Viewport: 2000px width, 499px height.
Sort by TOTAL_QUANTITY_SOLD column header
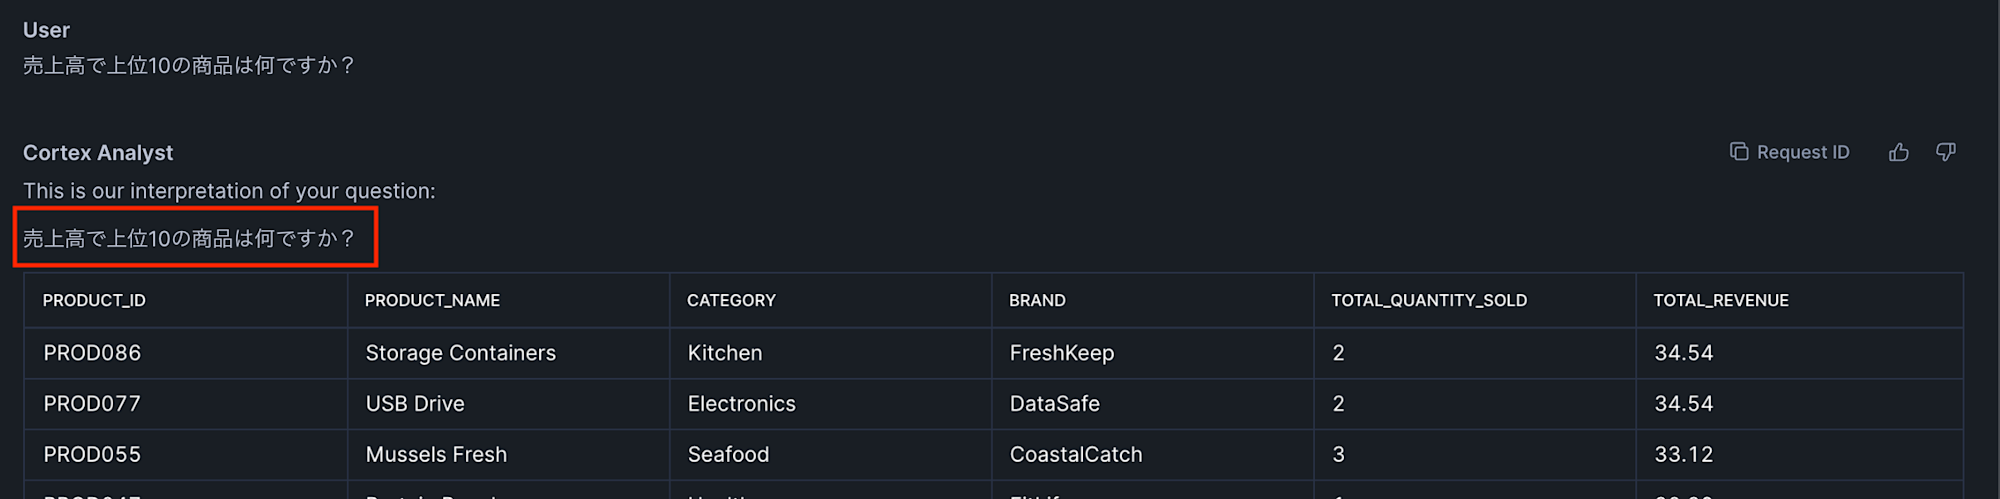coord(1429,300)
